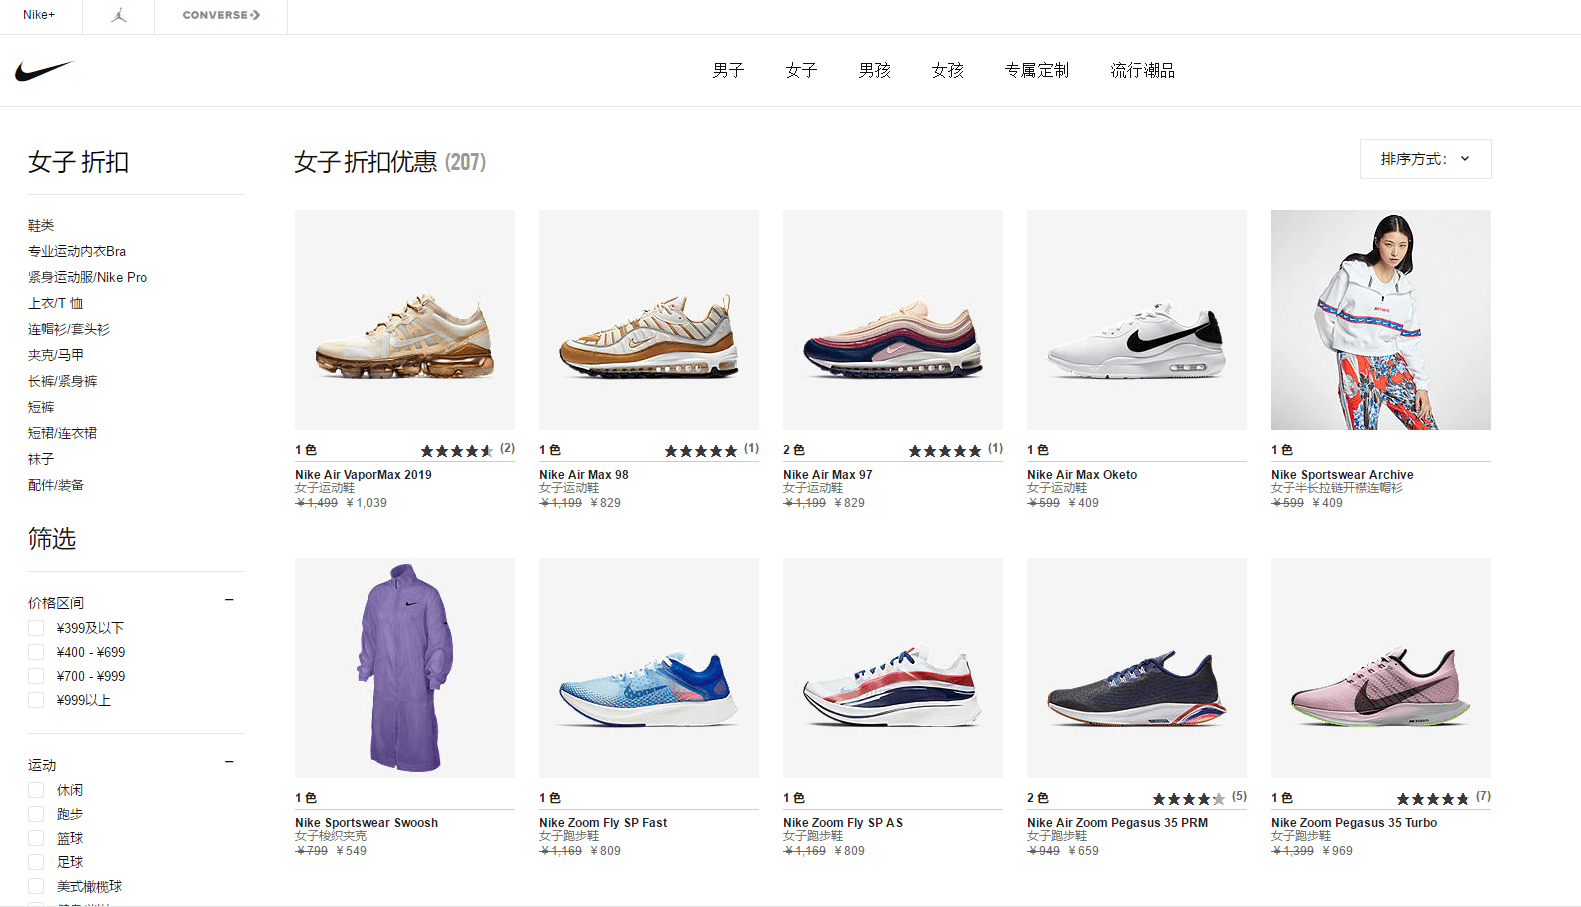
Task: Click the Nike Zoom Fly SP Fast title
Action: tap(603, 823)
